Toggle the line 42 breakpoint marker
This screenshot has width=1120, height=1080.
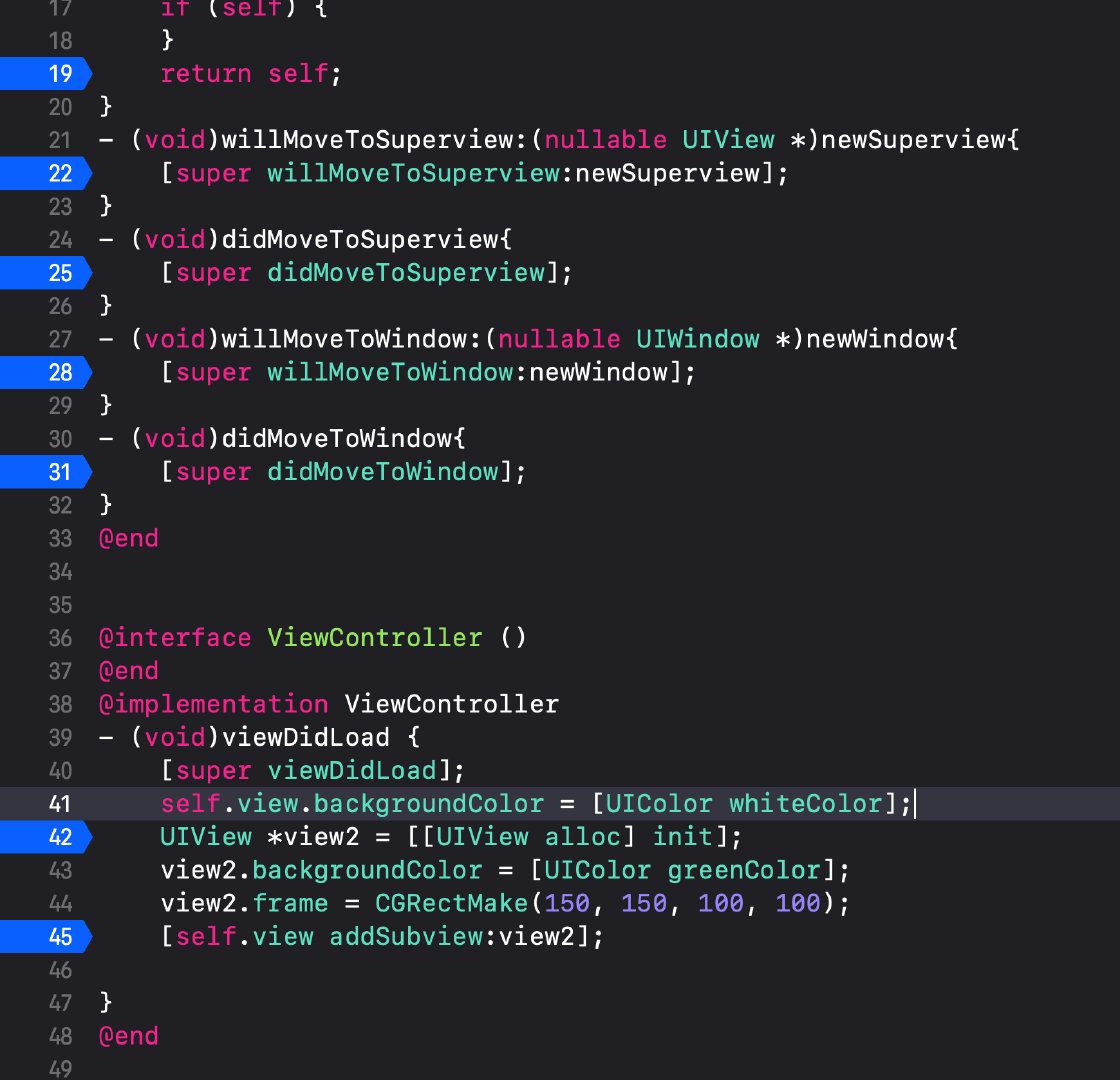[46, 837]
